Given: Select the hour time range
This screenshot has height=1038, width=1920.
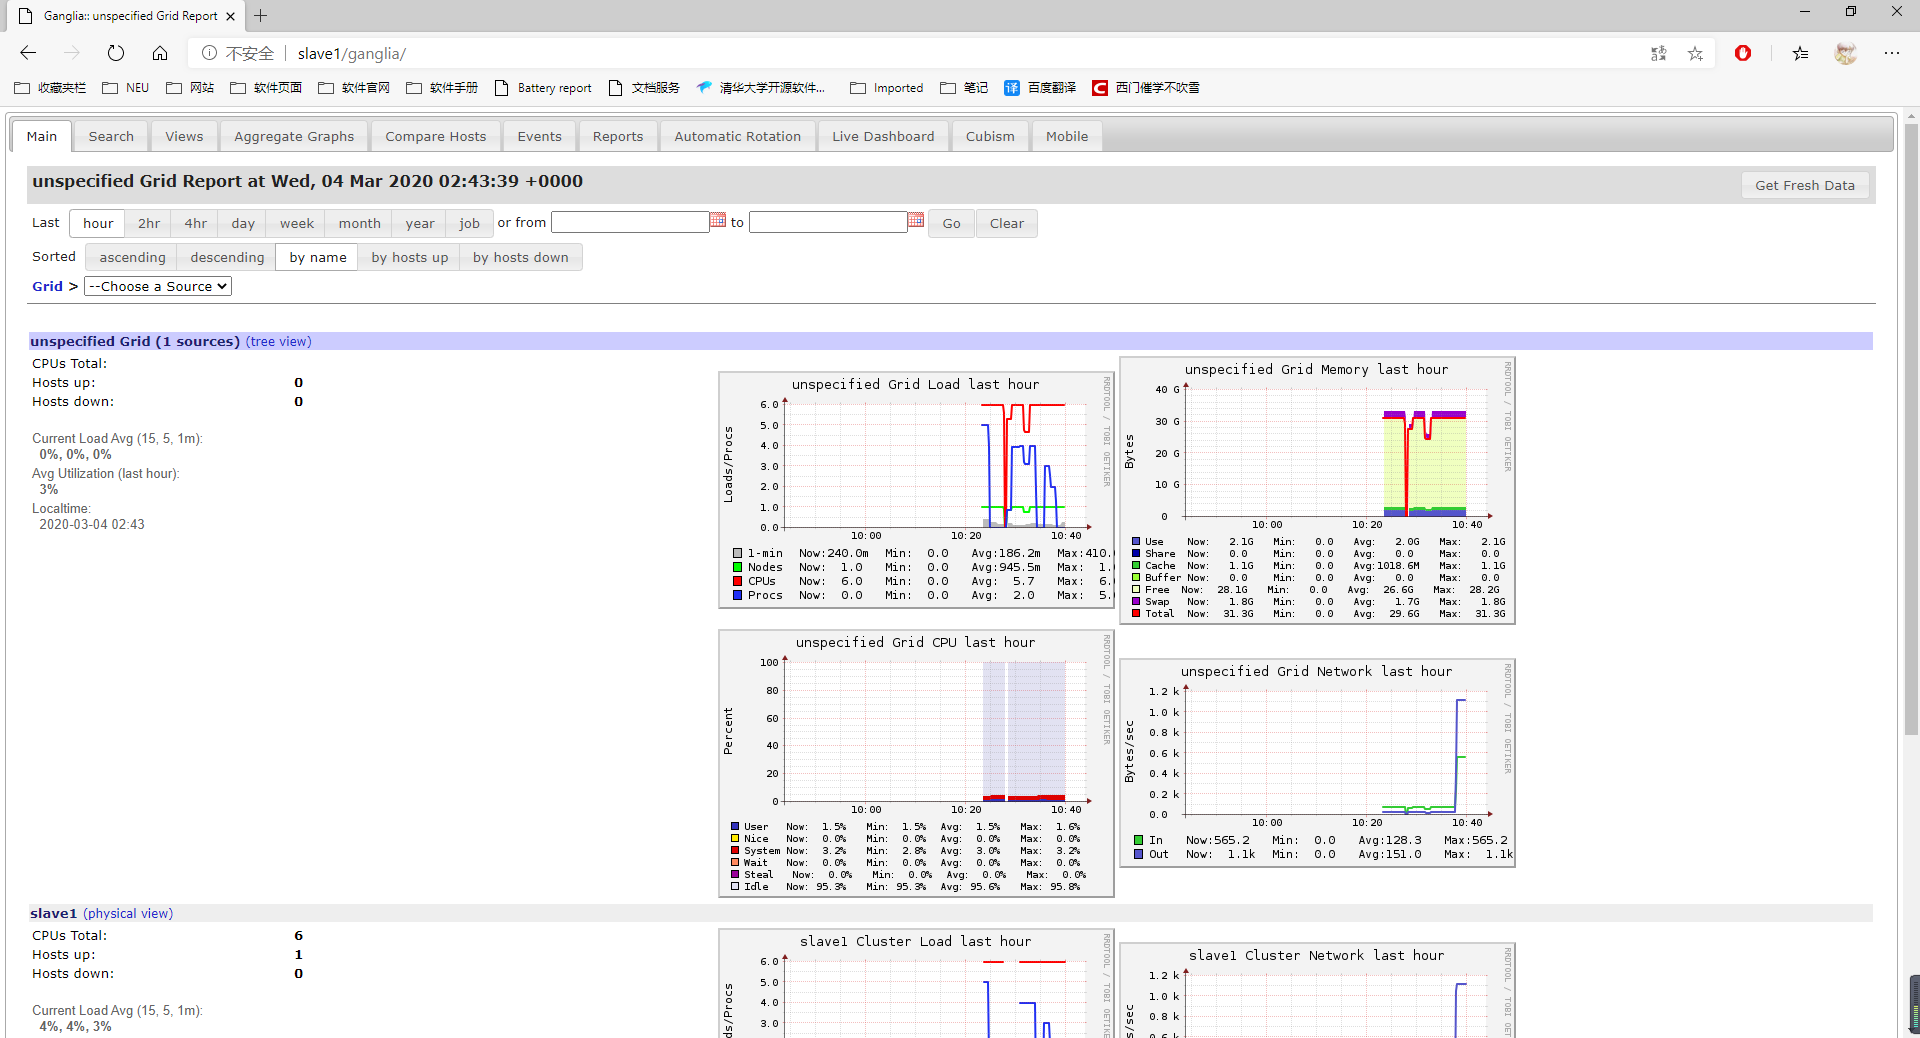Looking at the screenshot, I should point(98,223).
